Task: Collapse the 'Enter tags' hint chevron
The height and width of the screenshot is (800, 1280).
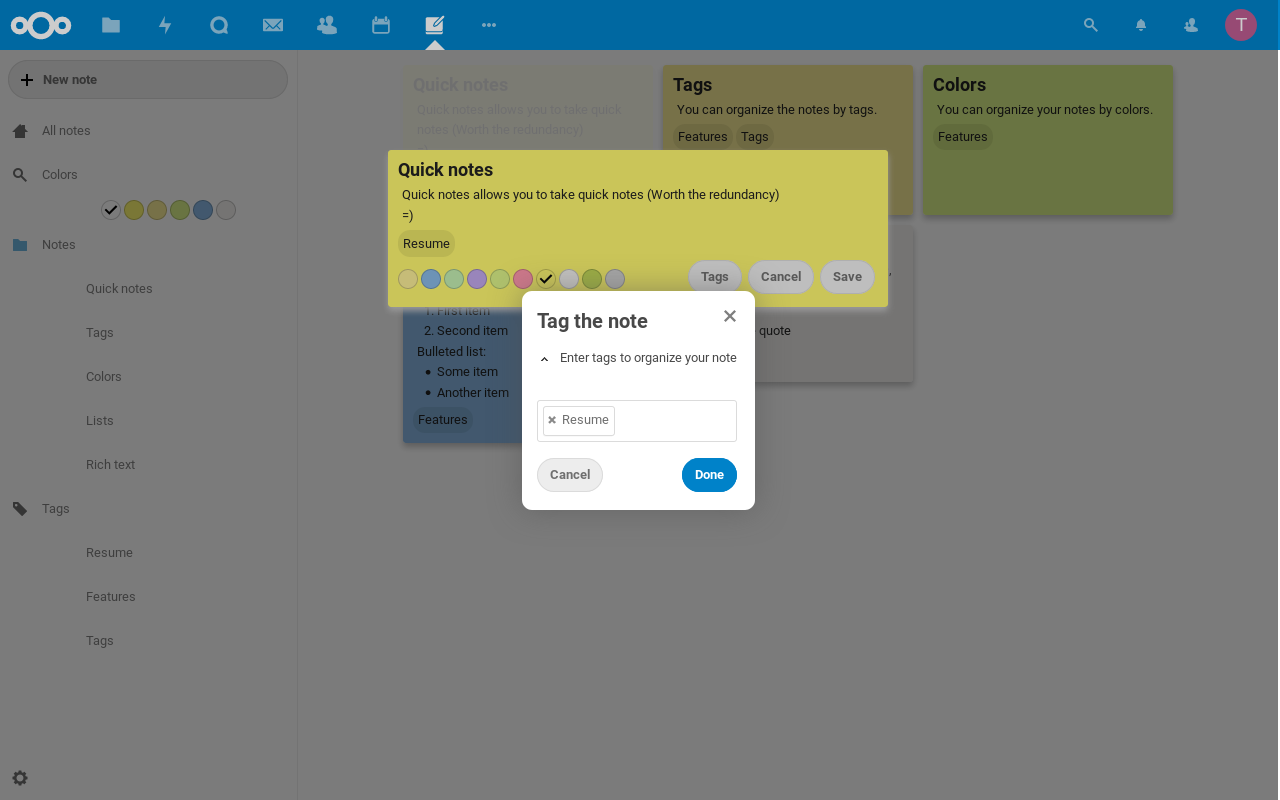Action: click(545, 359)
